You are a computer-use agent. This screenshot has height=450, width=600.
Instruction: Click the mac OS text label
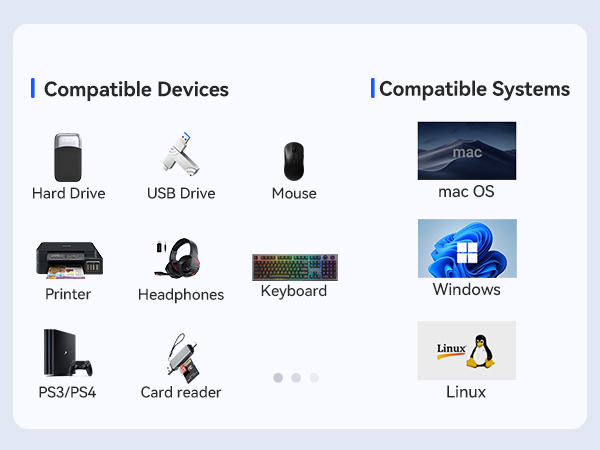click(466, 191)
